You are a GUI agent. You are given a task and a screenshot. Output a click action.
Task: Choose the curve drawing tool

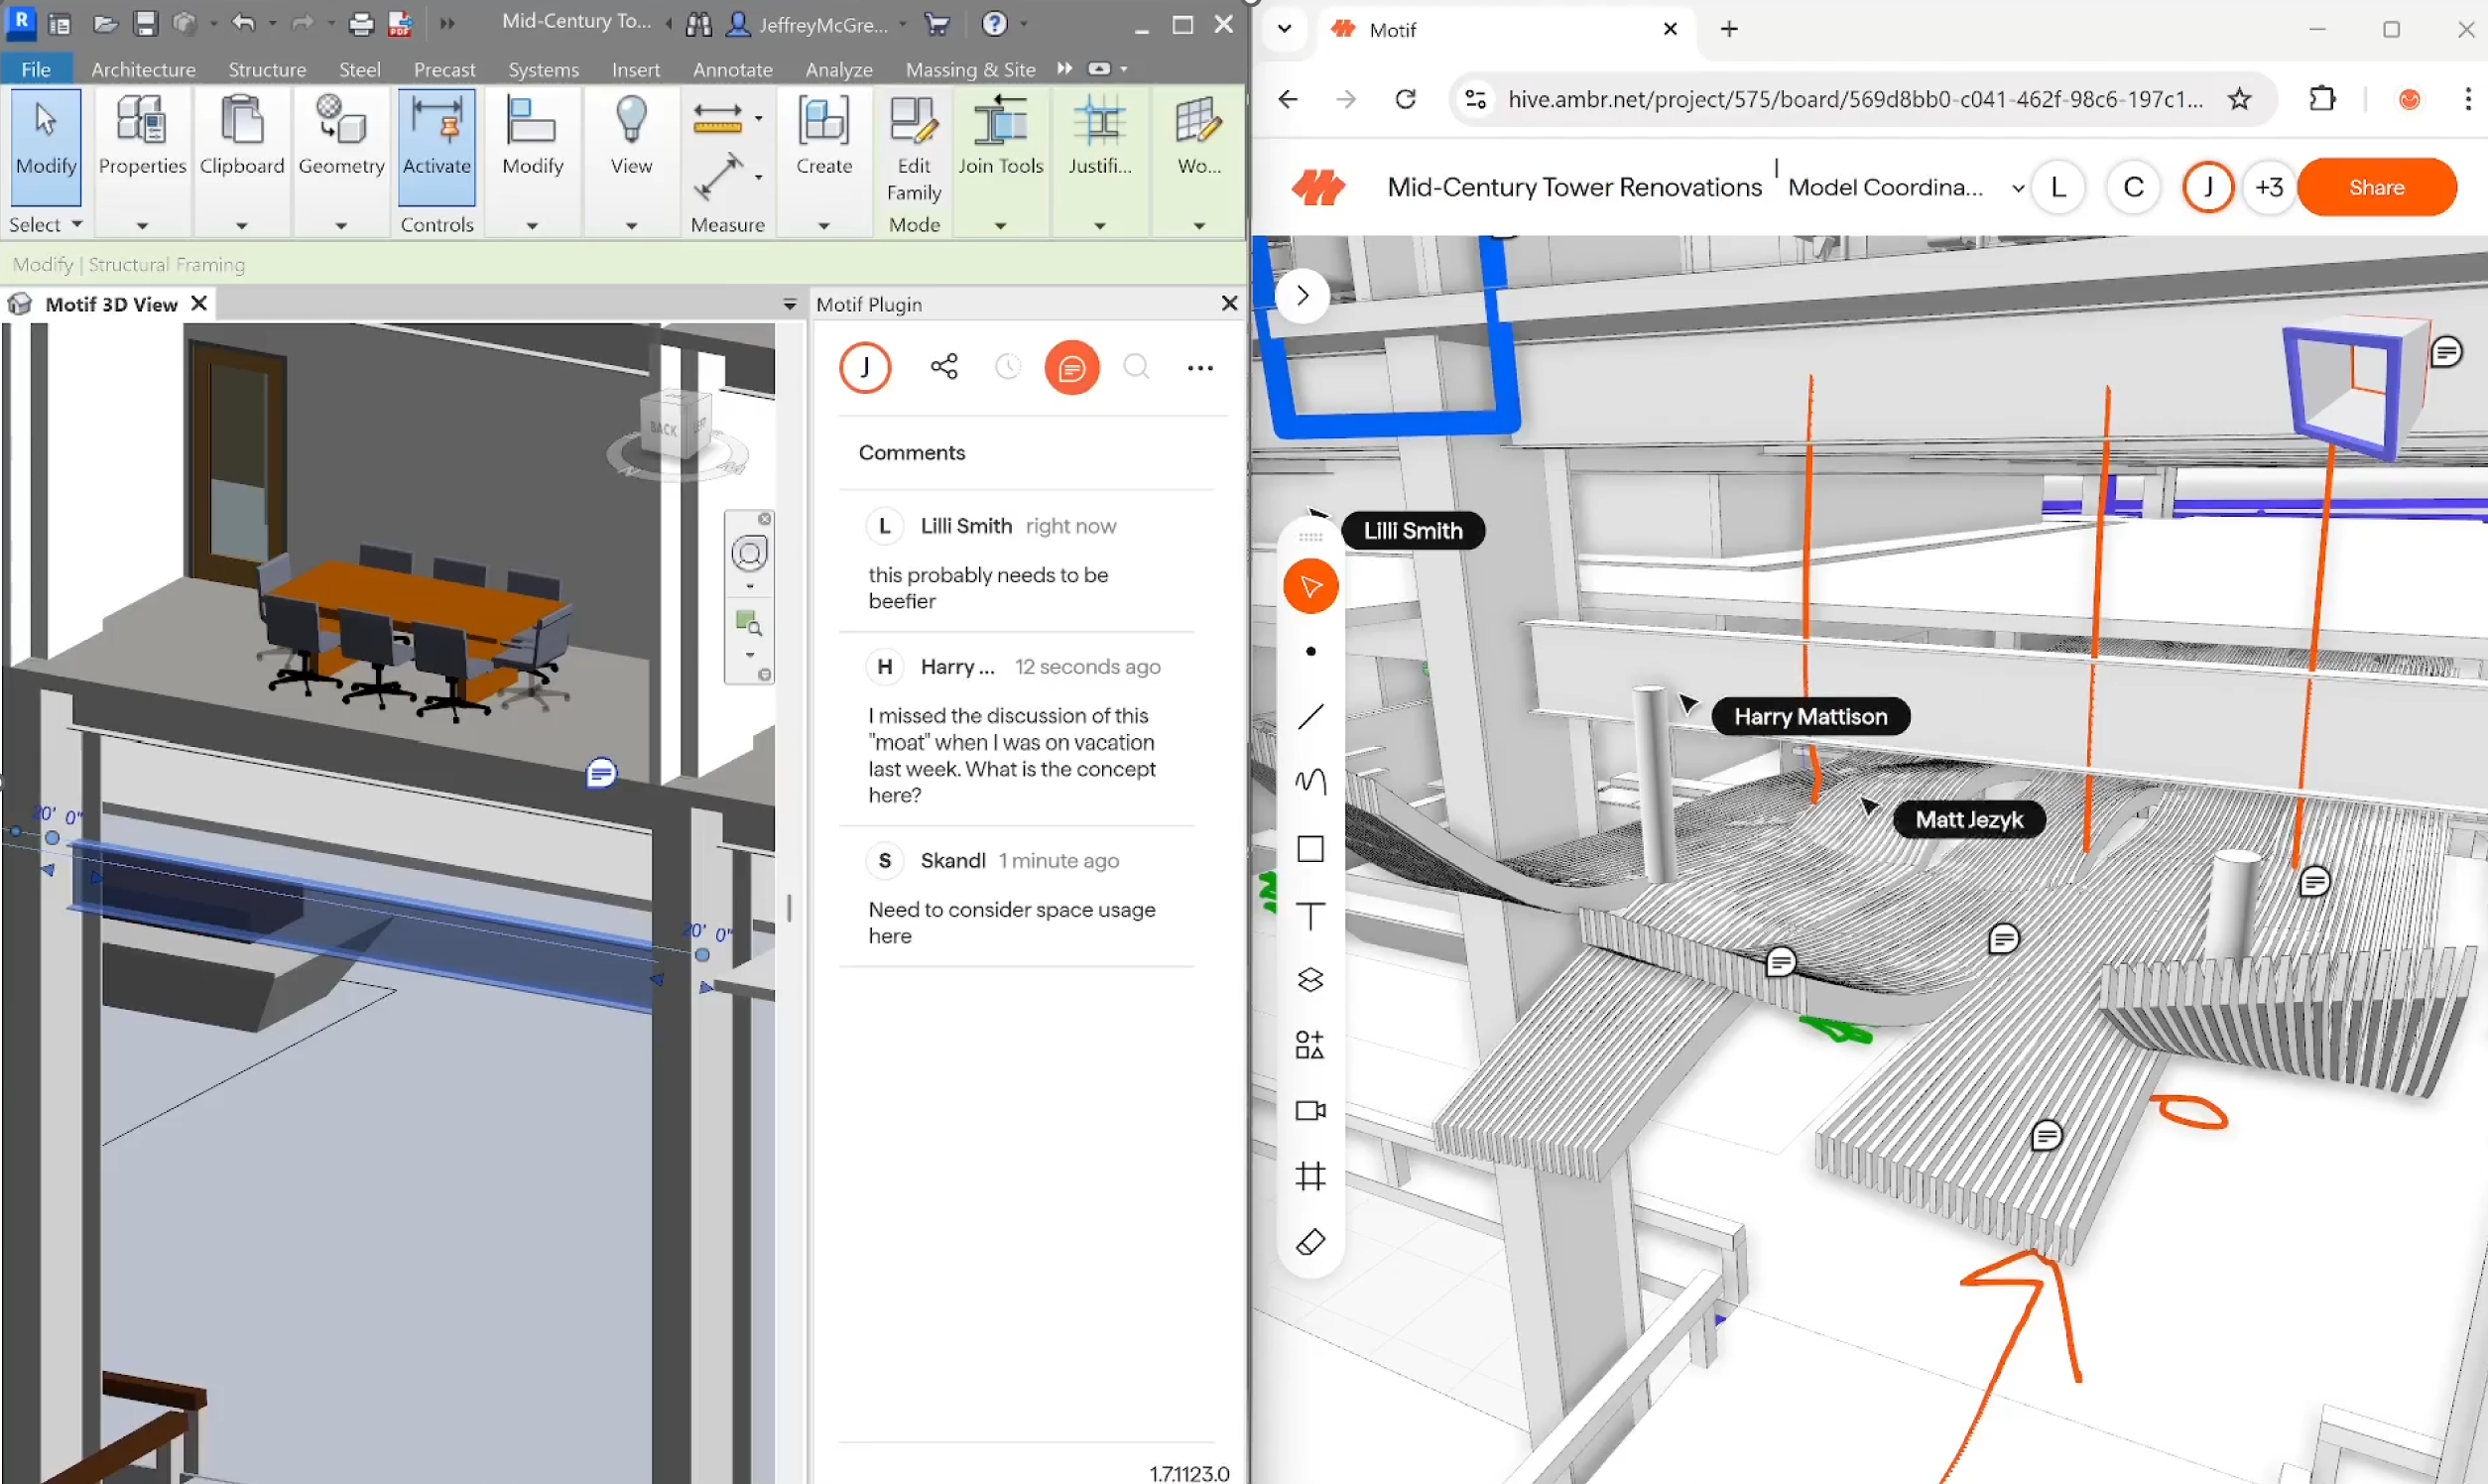click(1310, 781)
